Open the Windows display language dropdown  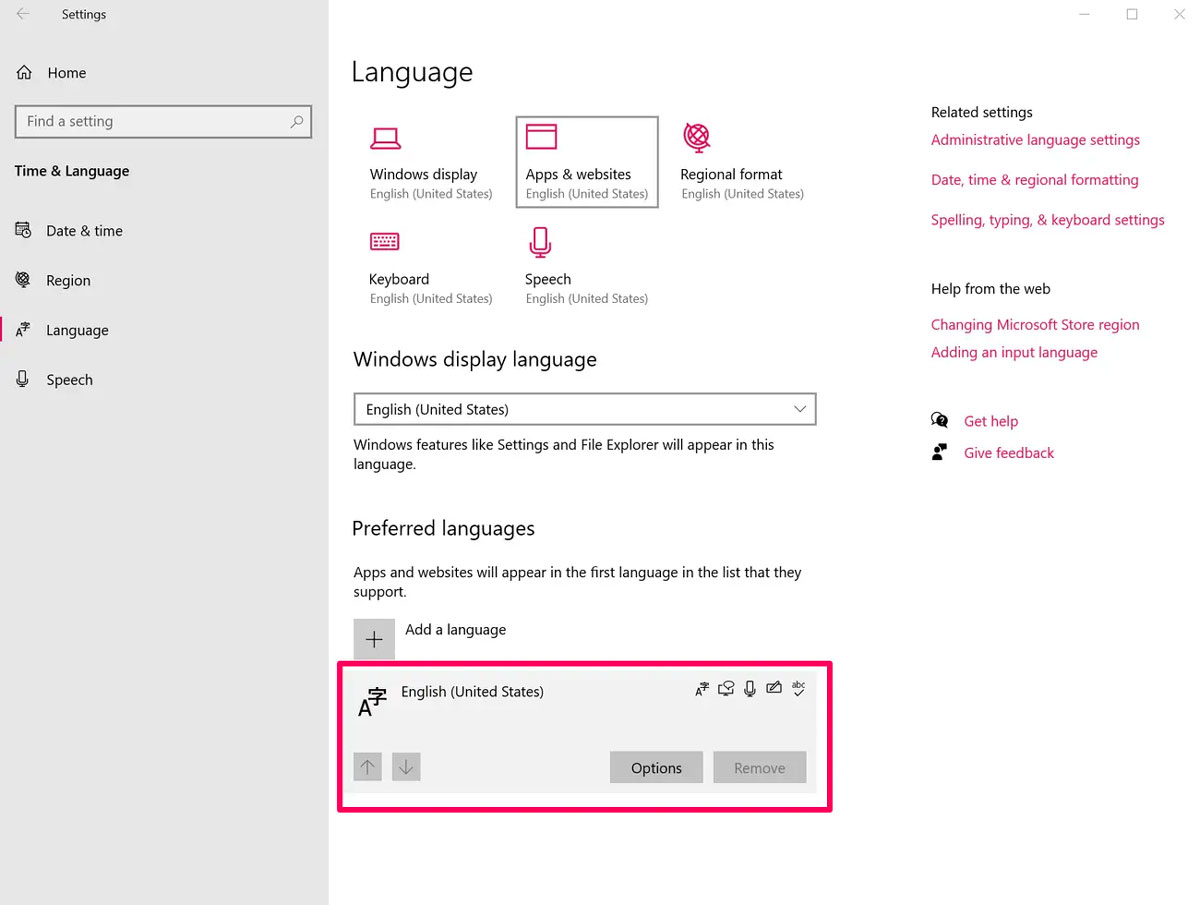coord(585,409)
